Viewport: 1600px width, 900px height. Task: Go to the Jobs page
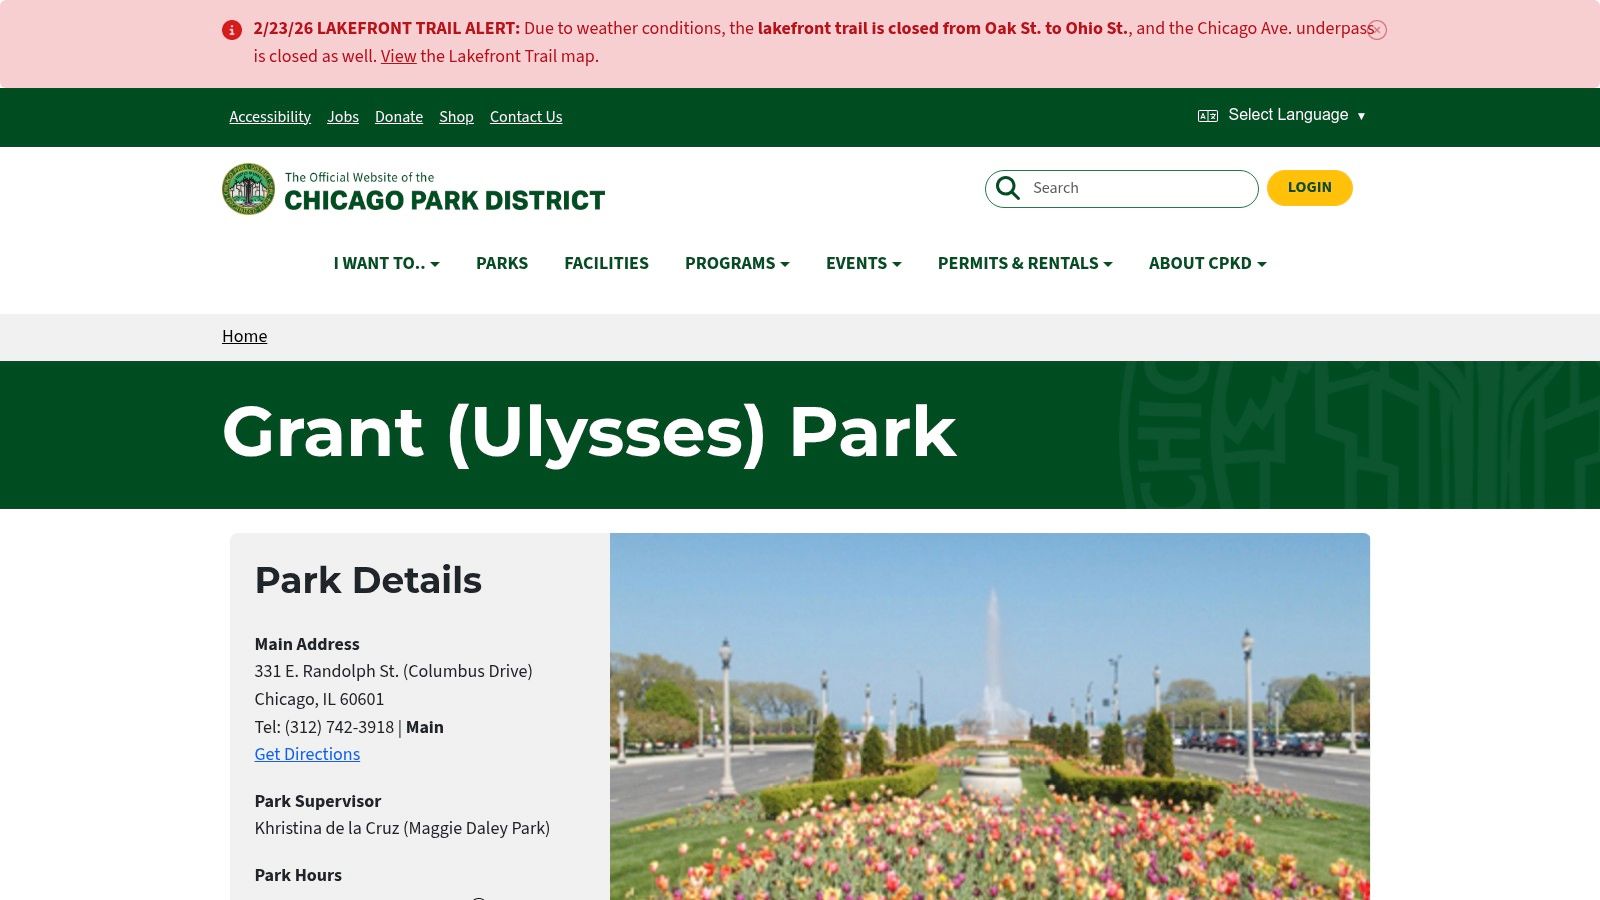(x=343, y=117)
